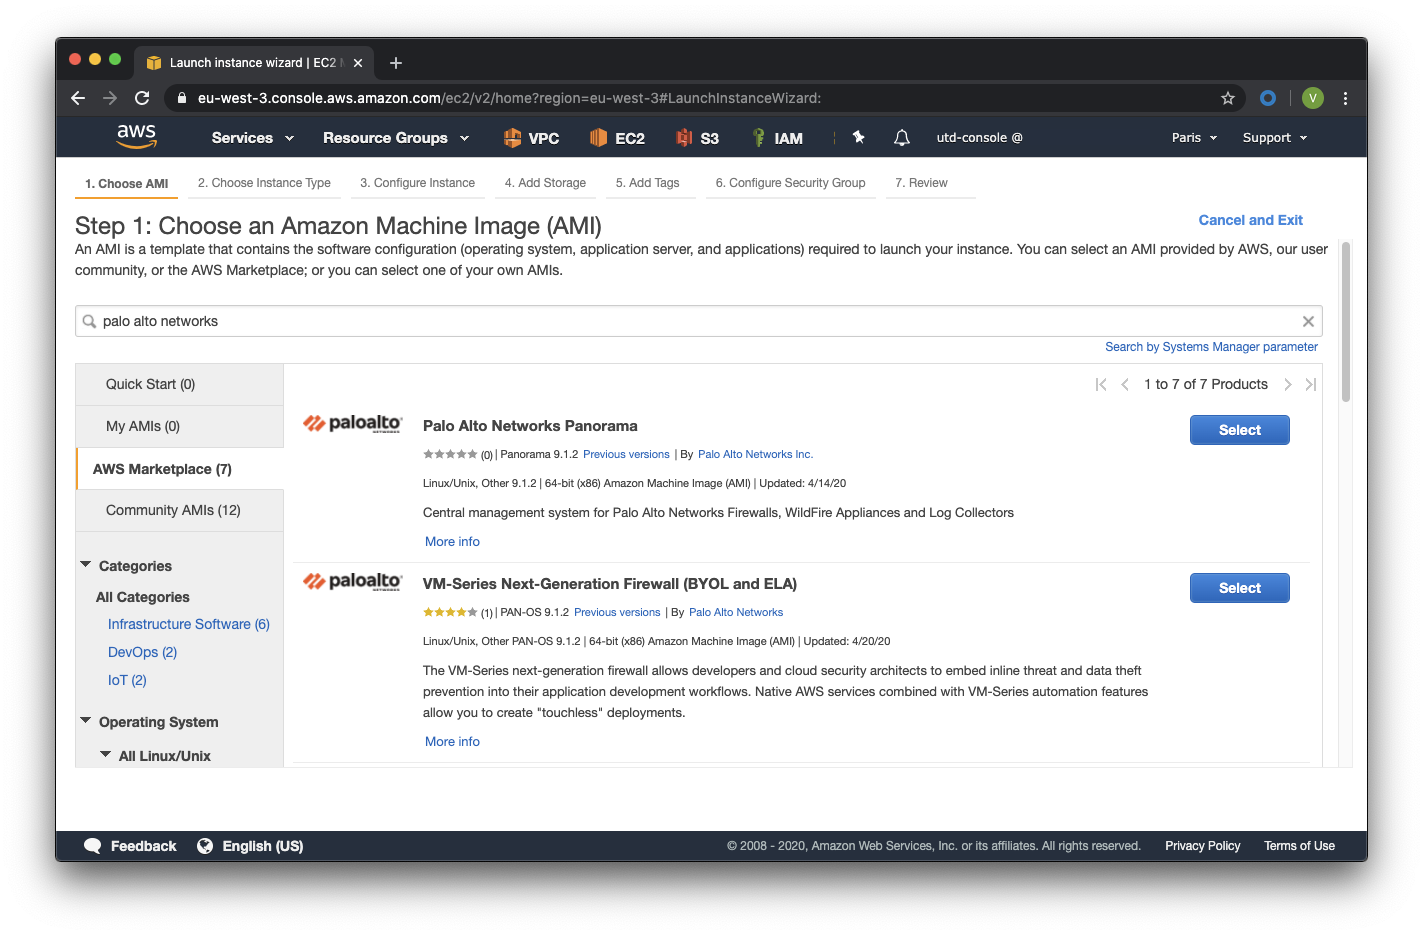Screen dimensions: 1423x935
Task: Open the VPC shortcut icon
Action: 512,138
